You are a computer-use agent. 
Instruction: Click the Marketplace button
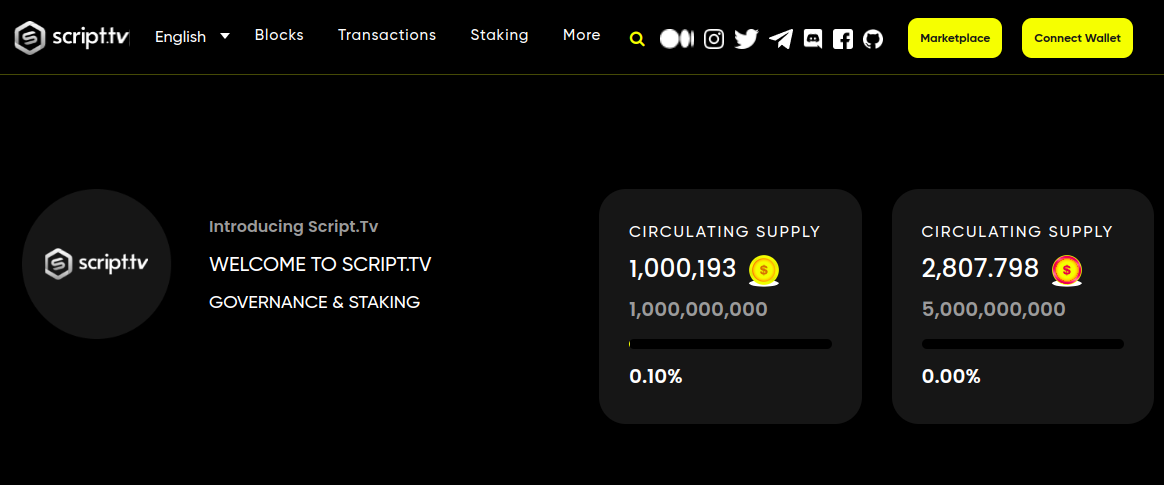(954, 38)
